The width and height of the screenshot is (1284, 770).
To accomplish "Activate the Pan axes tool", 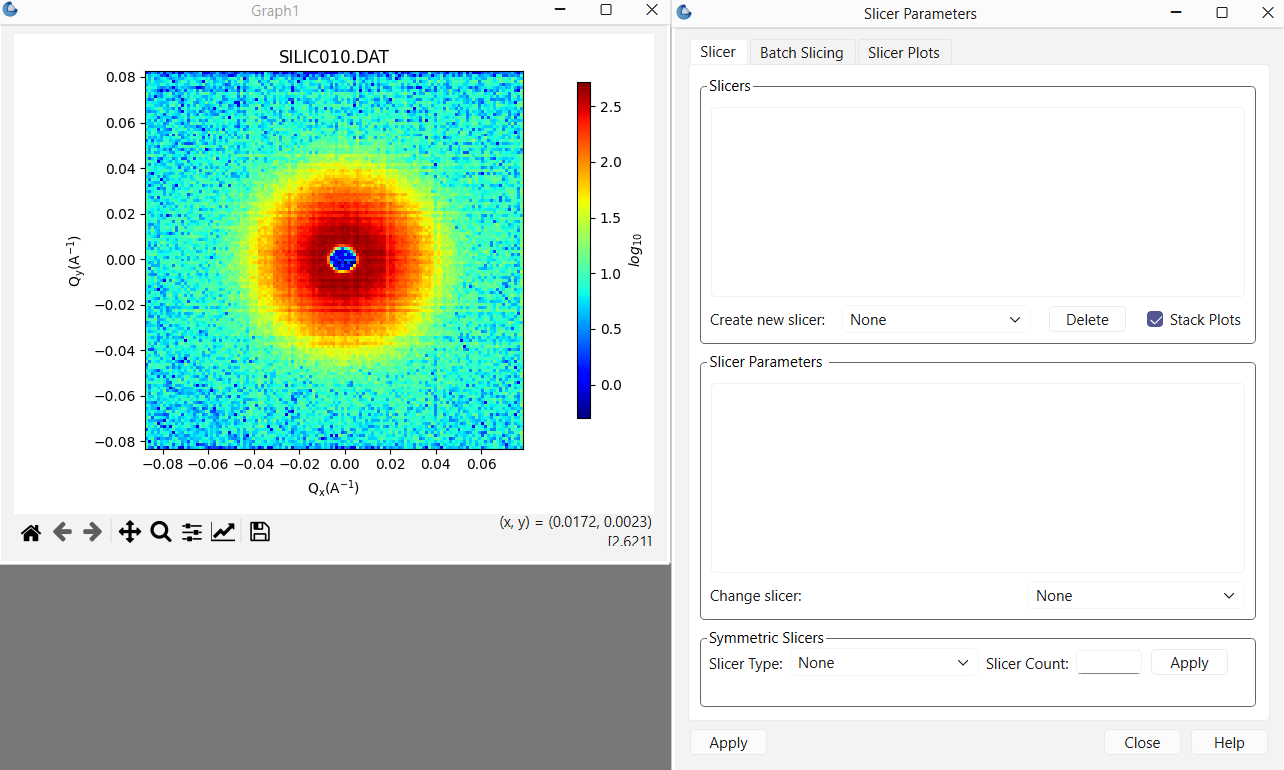I will point(129,532).
